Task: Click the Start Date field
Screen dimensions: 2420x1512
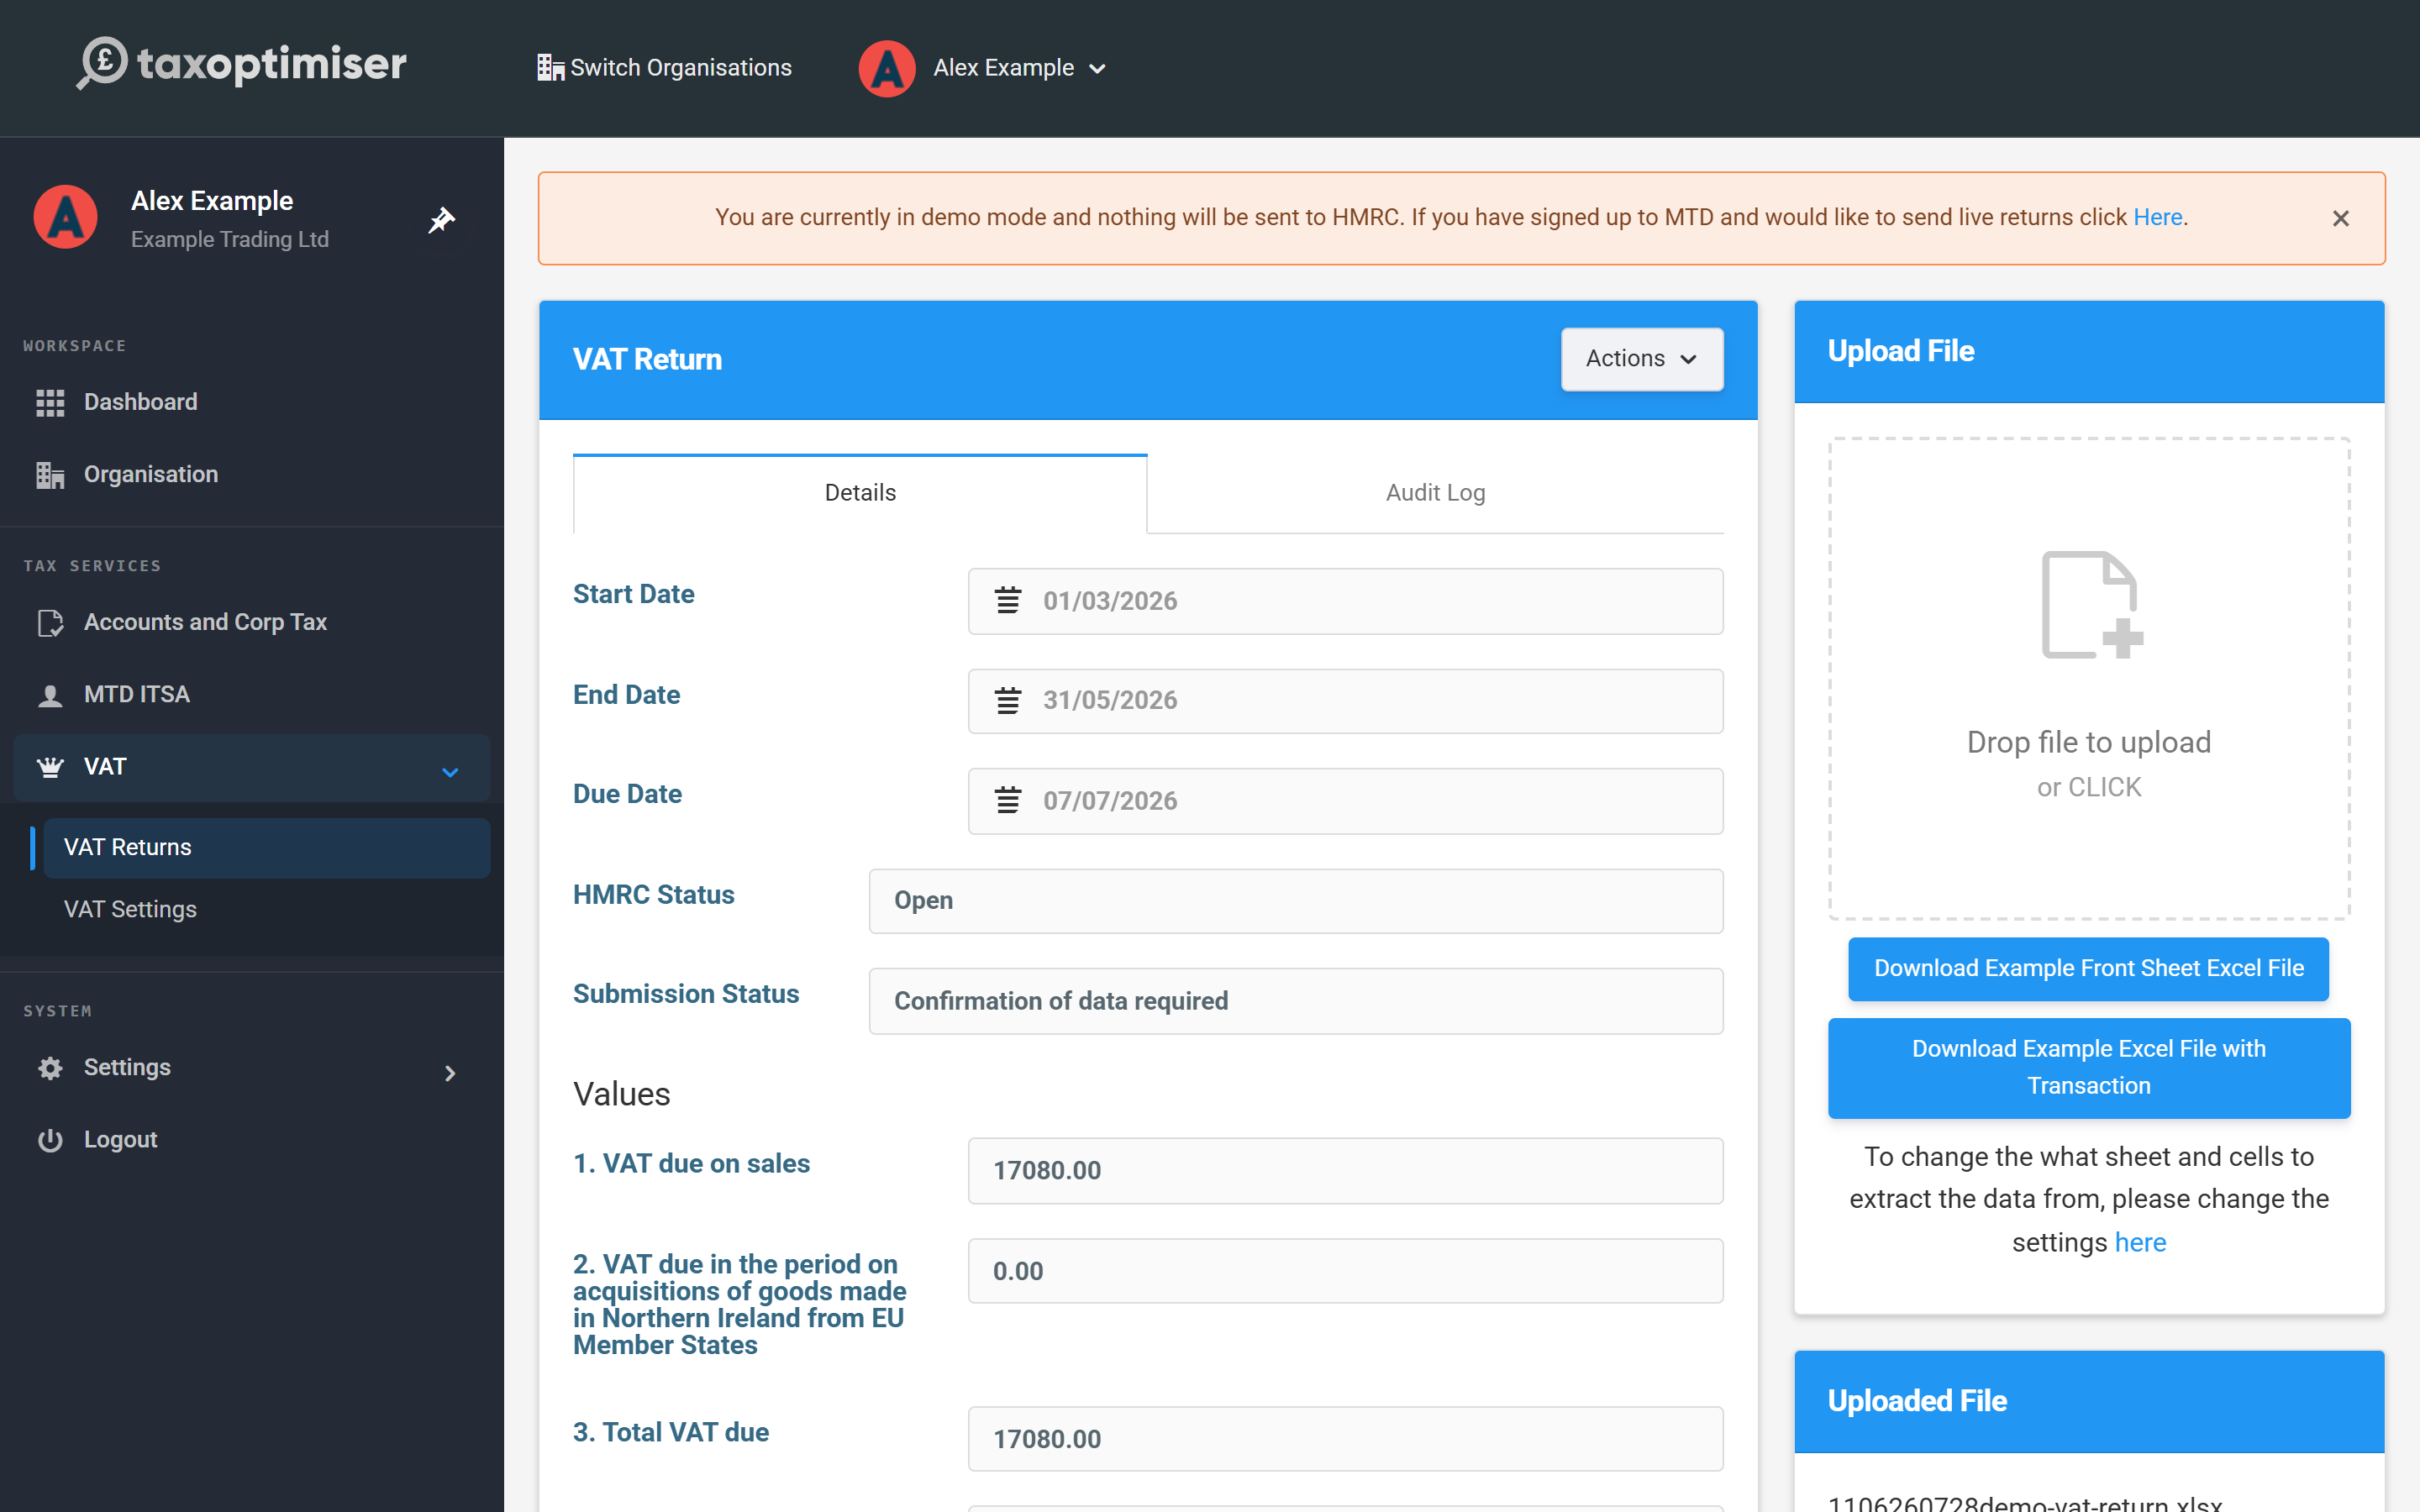Action: [1345, 601]
